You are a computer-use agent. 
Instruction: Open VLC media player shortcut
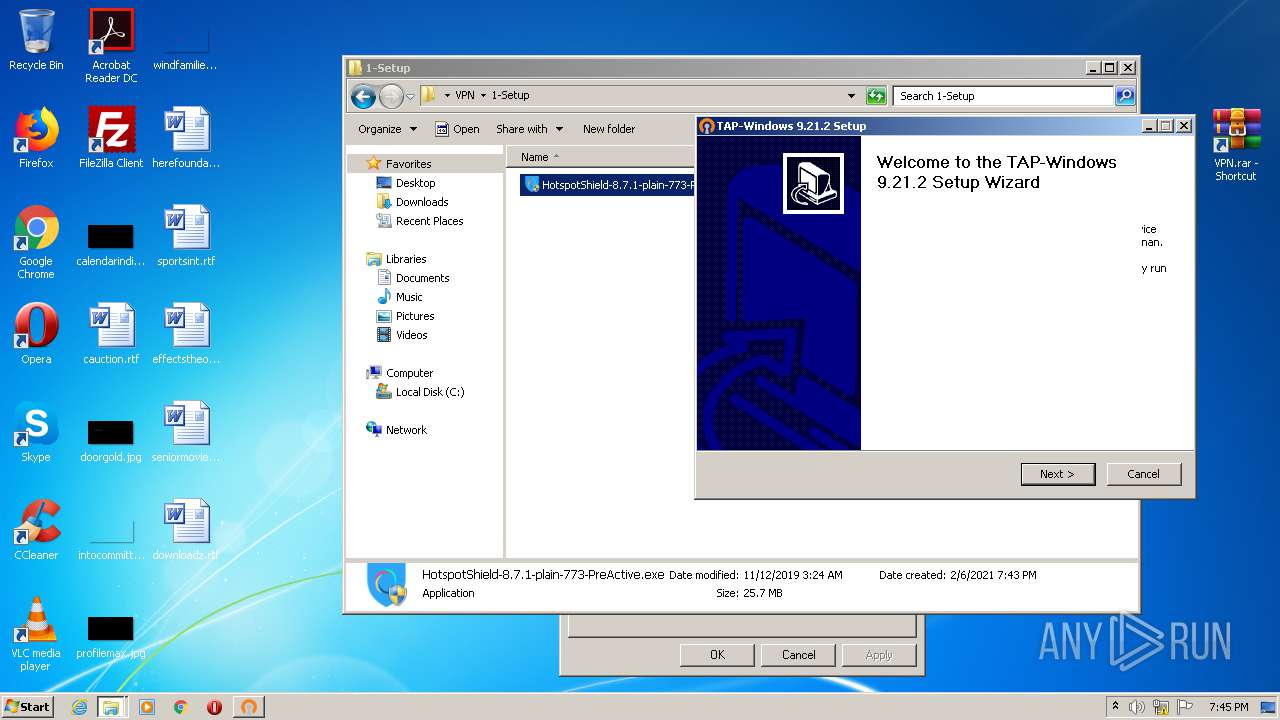(36, 634)
